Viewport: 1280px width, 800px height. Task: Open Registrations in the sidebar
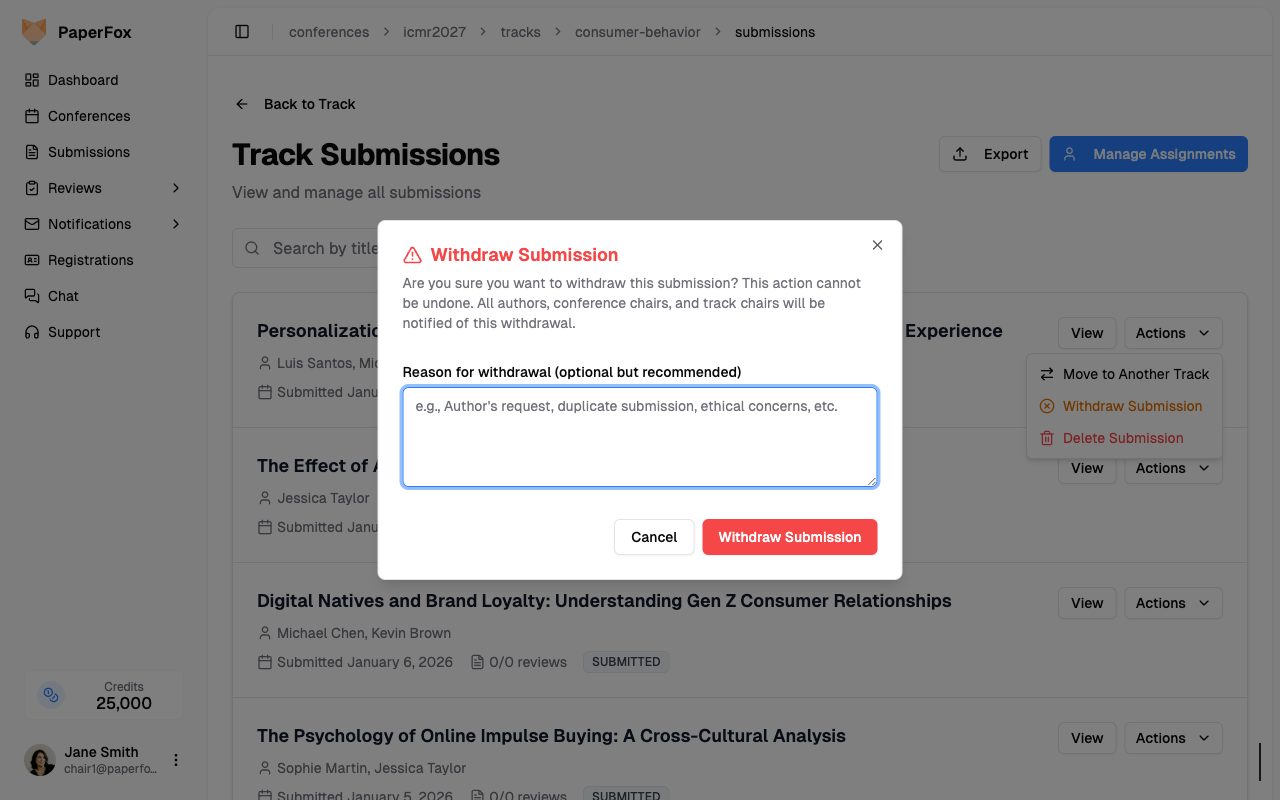pyautogui.click(x=90, y=260)
